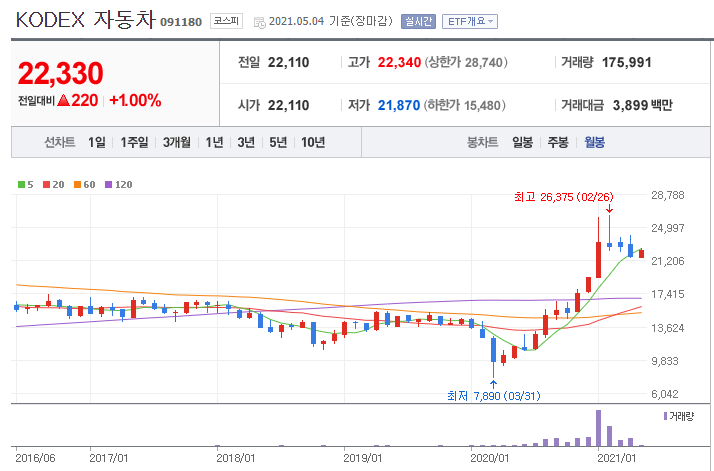The width and height of the screenshot is (714, 471).
Task: Click the 하한가 15,480 text
Action: pyautogui.click(x=464, y=105)
